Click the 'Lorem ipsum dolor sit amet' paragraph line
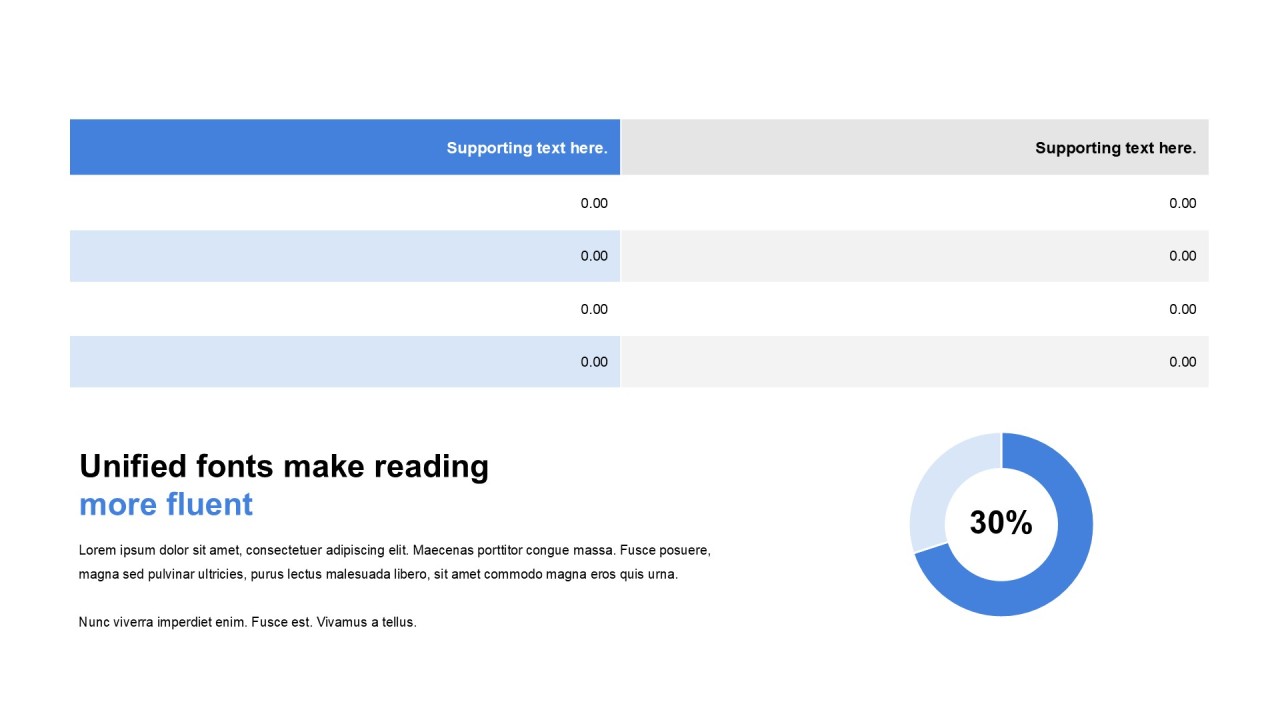 pos(394,550)
